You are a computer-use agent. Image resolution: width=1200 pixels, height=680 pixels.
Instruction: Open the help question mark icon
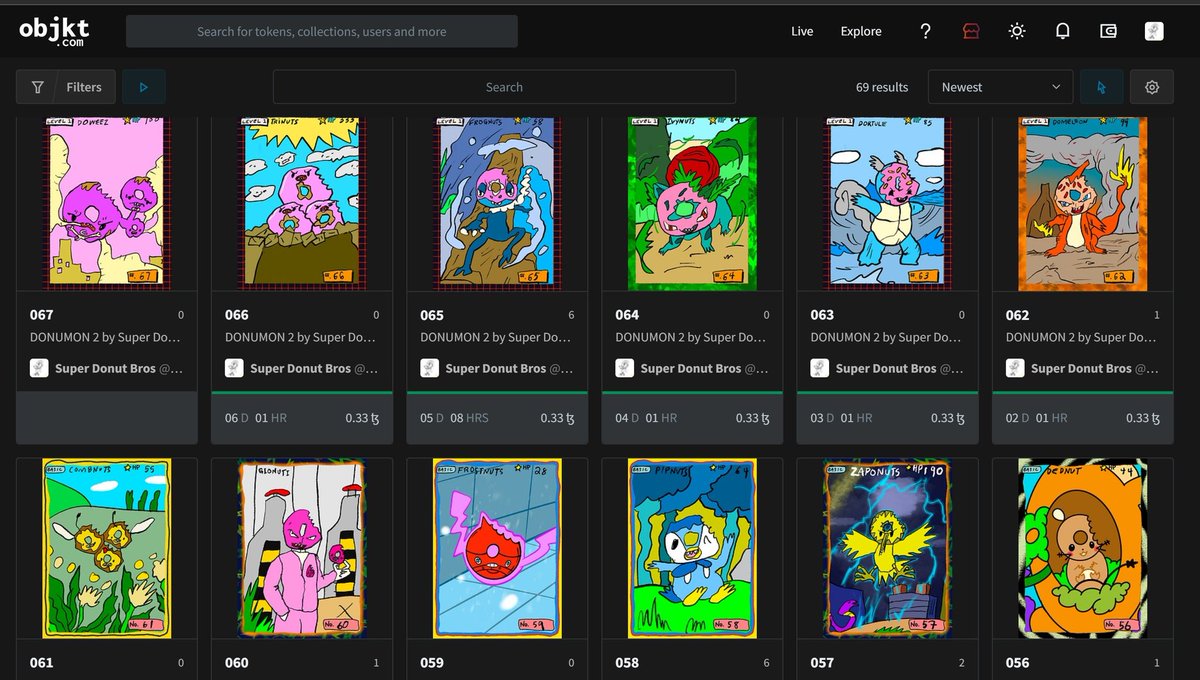[x=926, y=31]
